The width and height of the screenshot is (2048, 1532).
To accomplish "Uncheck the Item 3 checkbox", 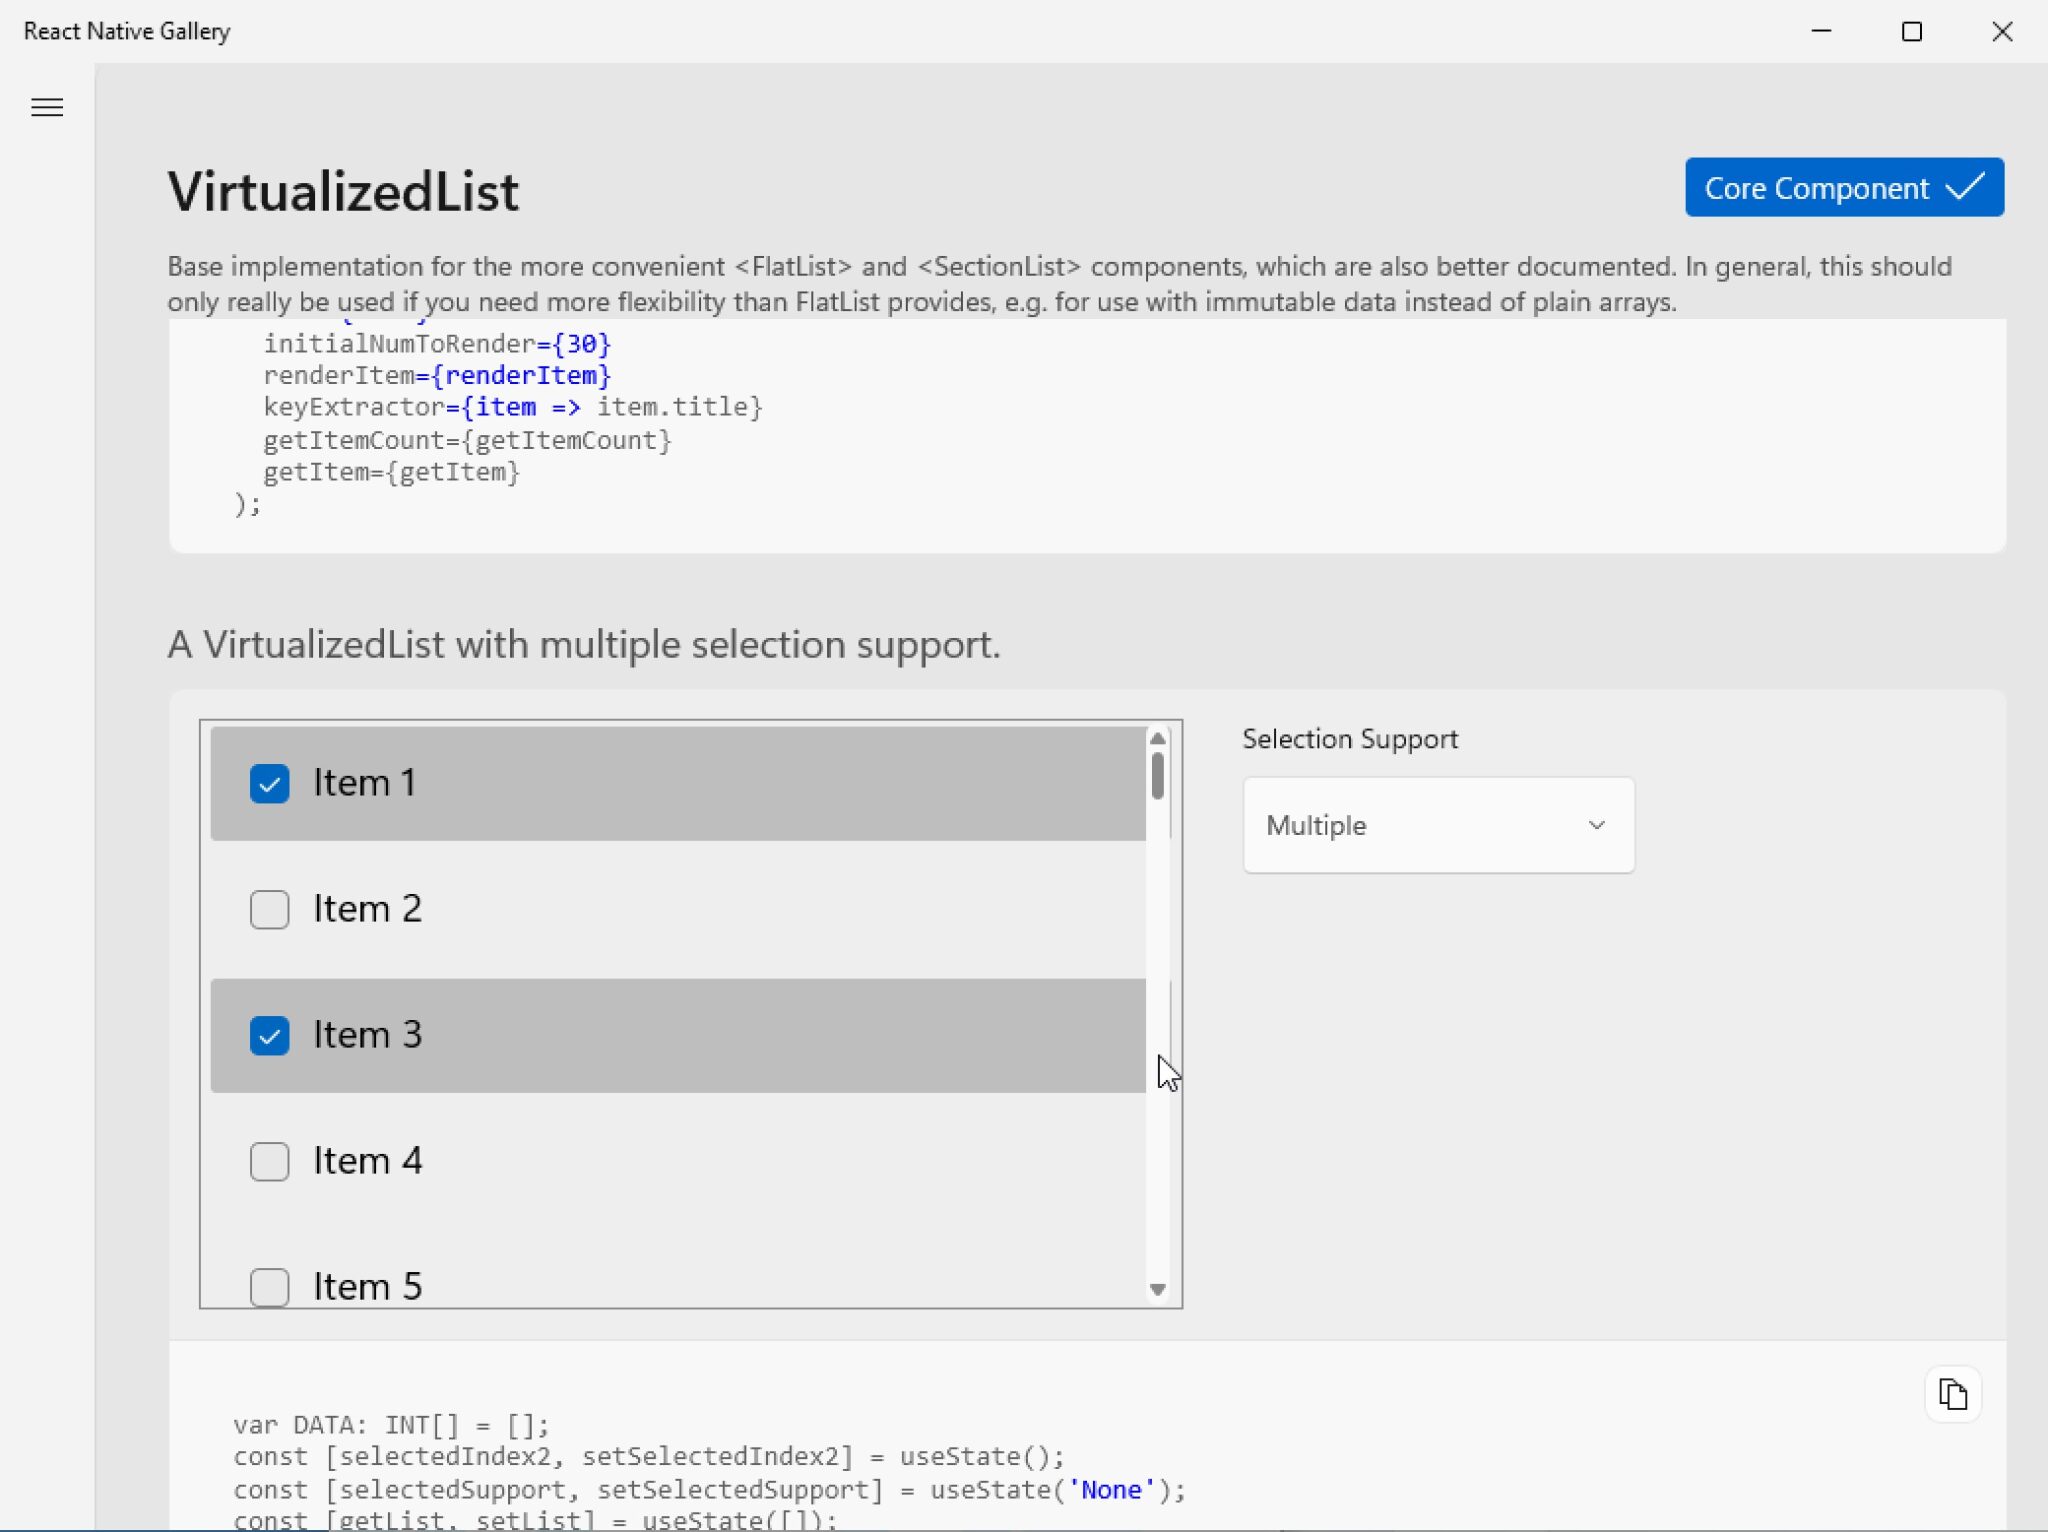I will click(268, 1035).
